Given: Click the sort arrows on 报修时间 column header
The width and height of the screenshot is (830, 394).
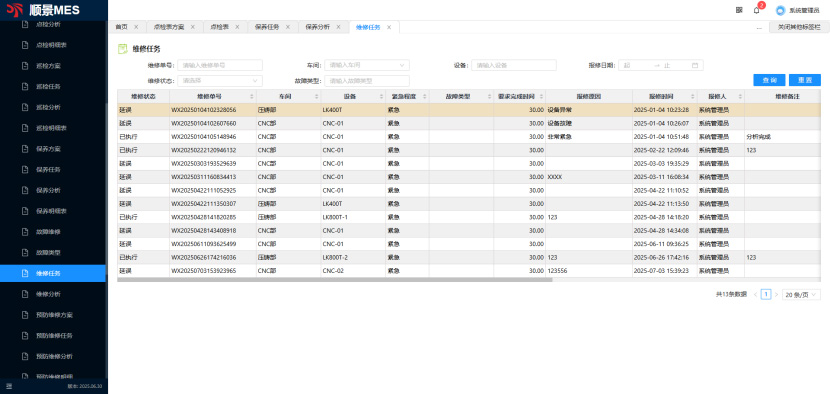Looking at the screenshot, I should pos(692,97).
